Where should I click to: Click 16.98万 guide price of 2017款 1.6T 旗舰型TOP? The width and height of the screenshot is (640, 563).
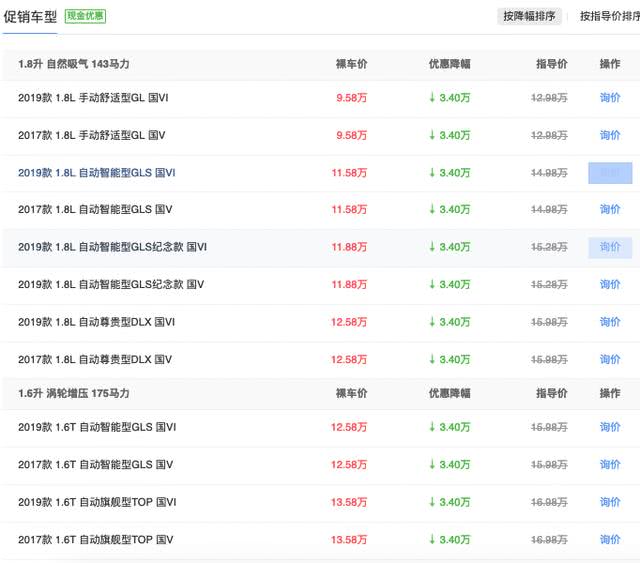tap(549, 540)
